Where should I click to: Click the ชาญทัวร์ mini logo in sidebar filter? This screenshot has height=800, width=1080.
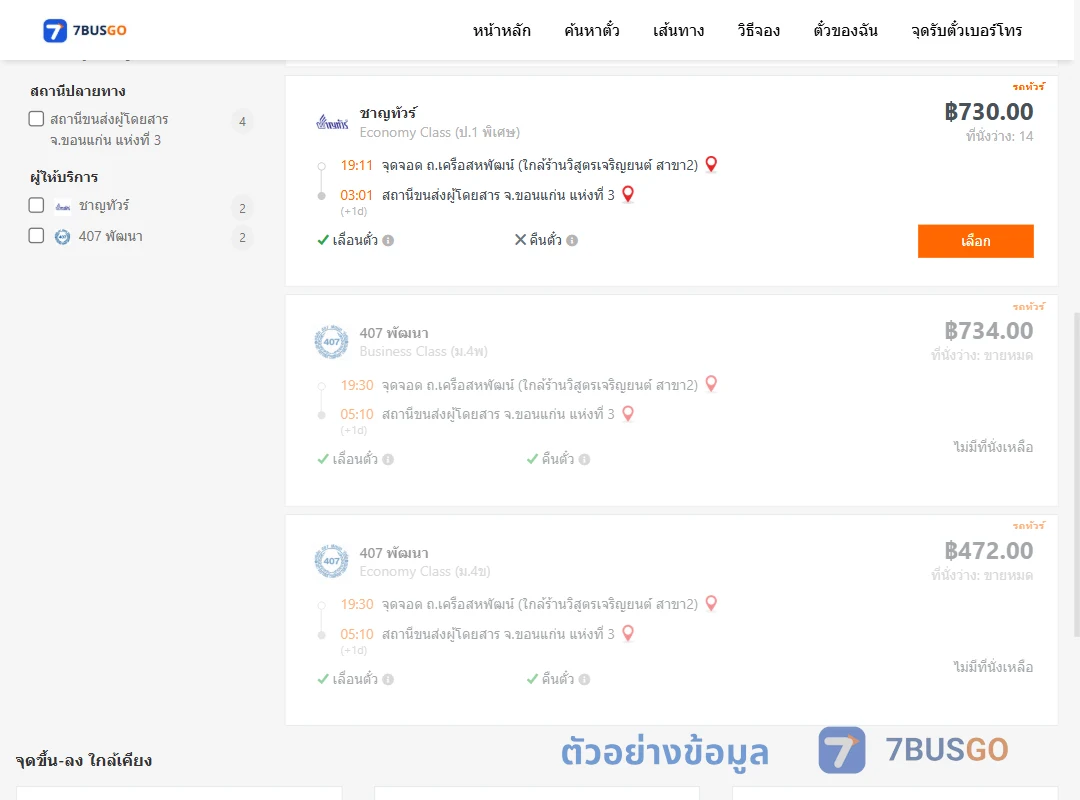pyautogui.click(x=63, y=206)
